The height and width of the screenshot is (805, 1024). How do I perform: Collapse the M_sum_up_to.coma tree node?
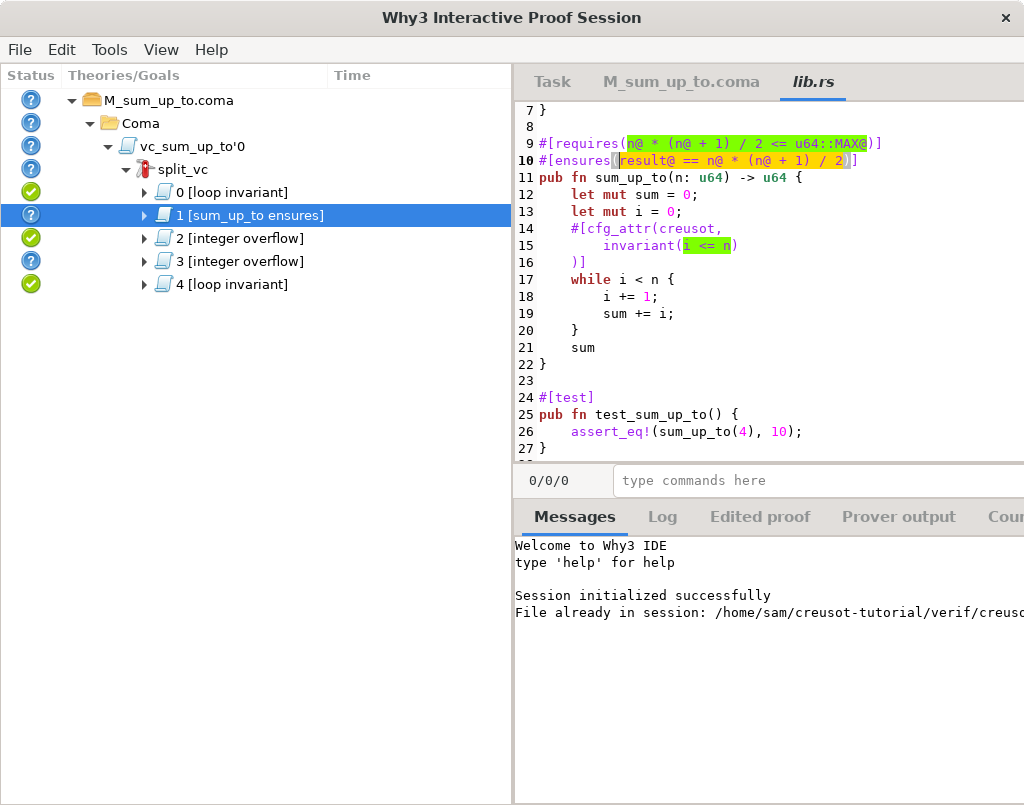pos(70,100)
